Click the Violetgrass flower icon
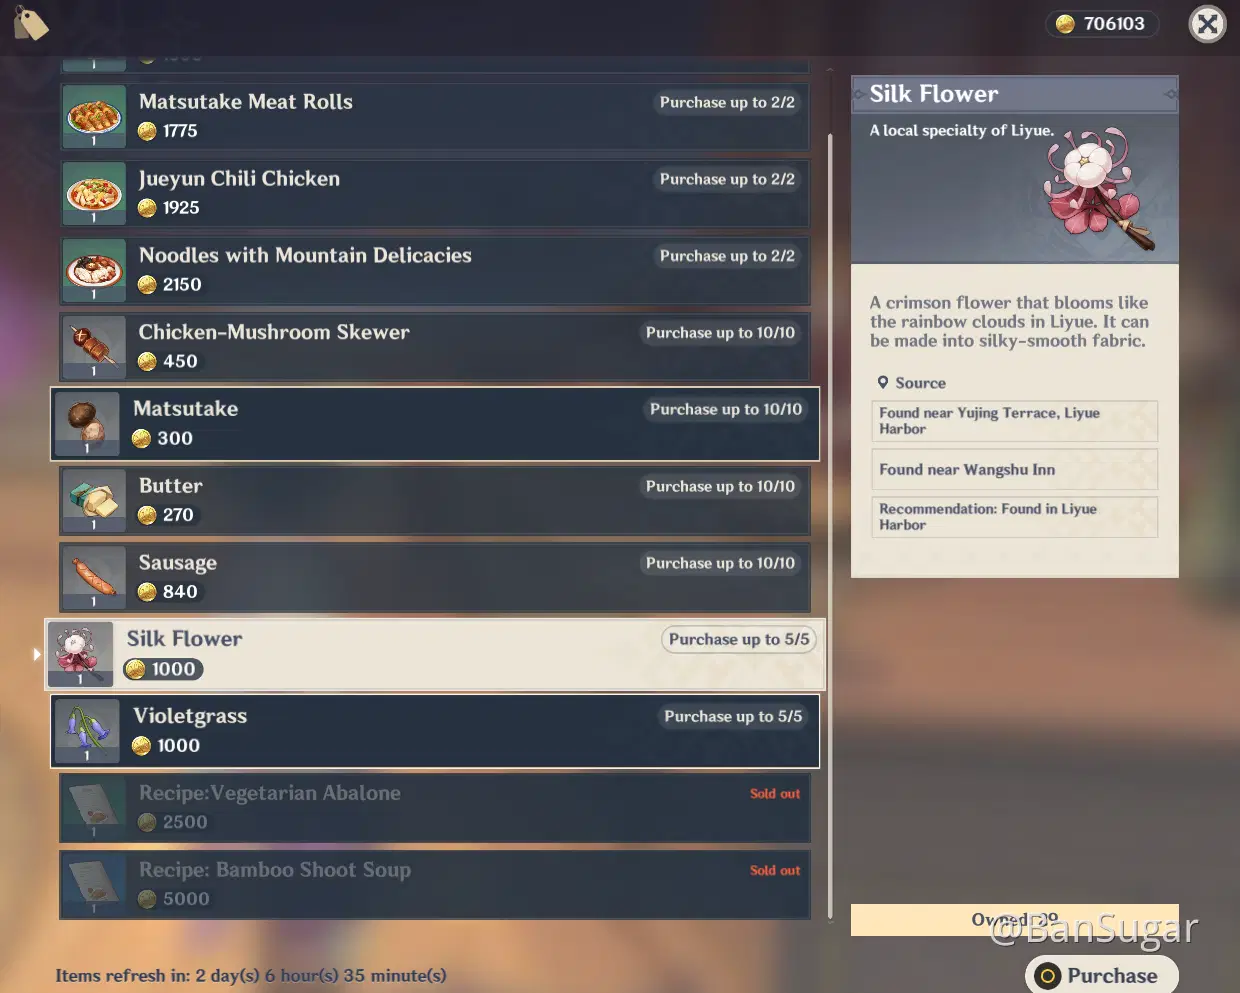 point(87,731)
